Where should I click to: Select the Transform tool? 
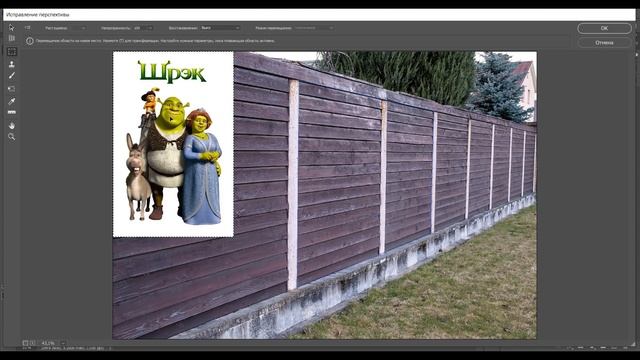tap(11, 89)
